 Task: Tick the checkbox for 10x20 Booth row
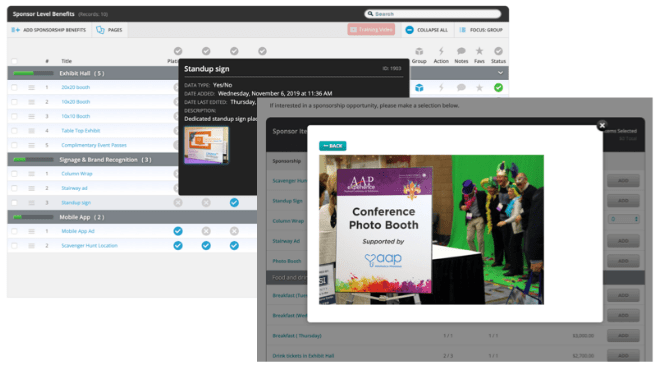click(x=14, y=102)
